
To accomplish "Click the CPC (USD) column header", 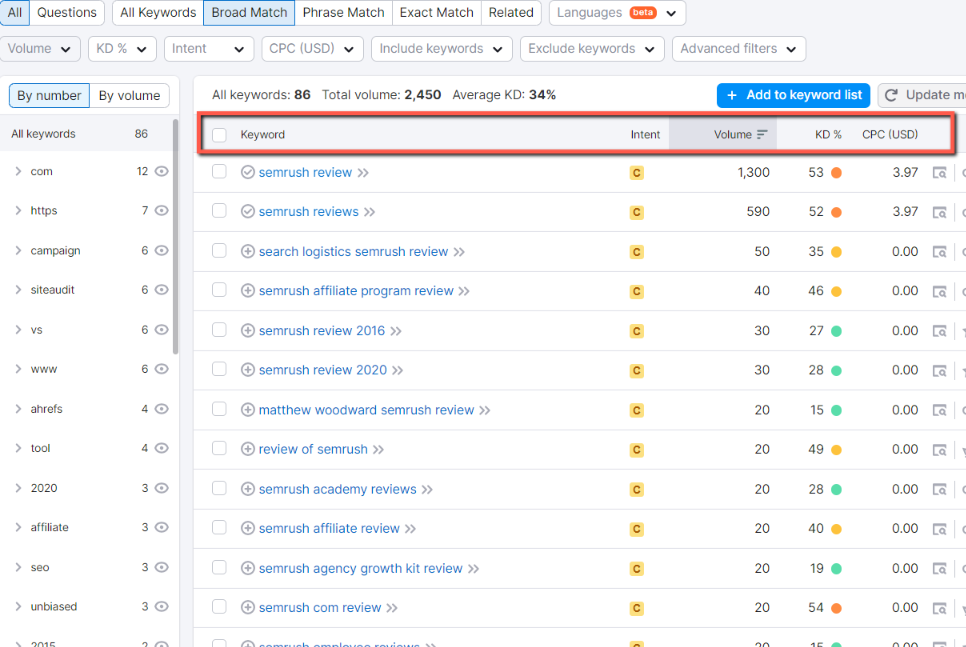I will pos(890,134).
